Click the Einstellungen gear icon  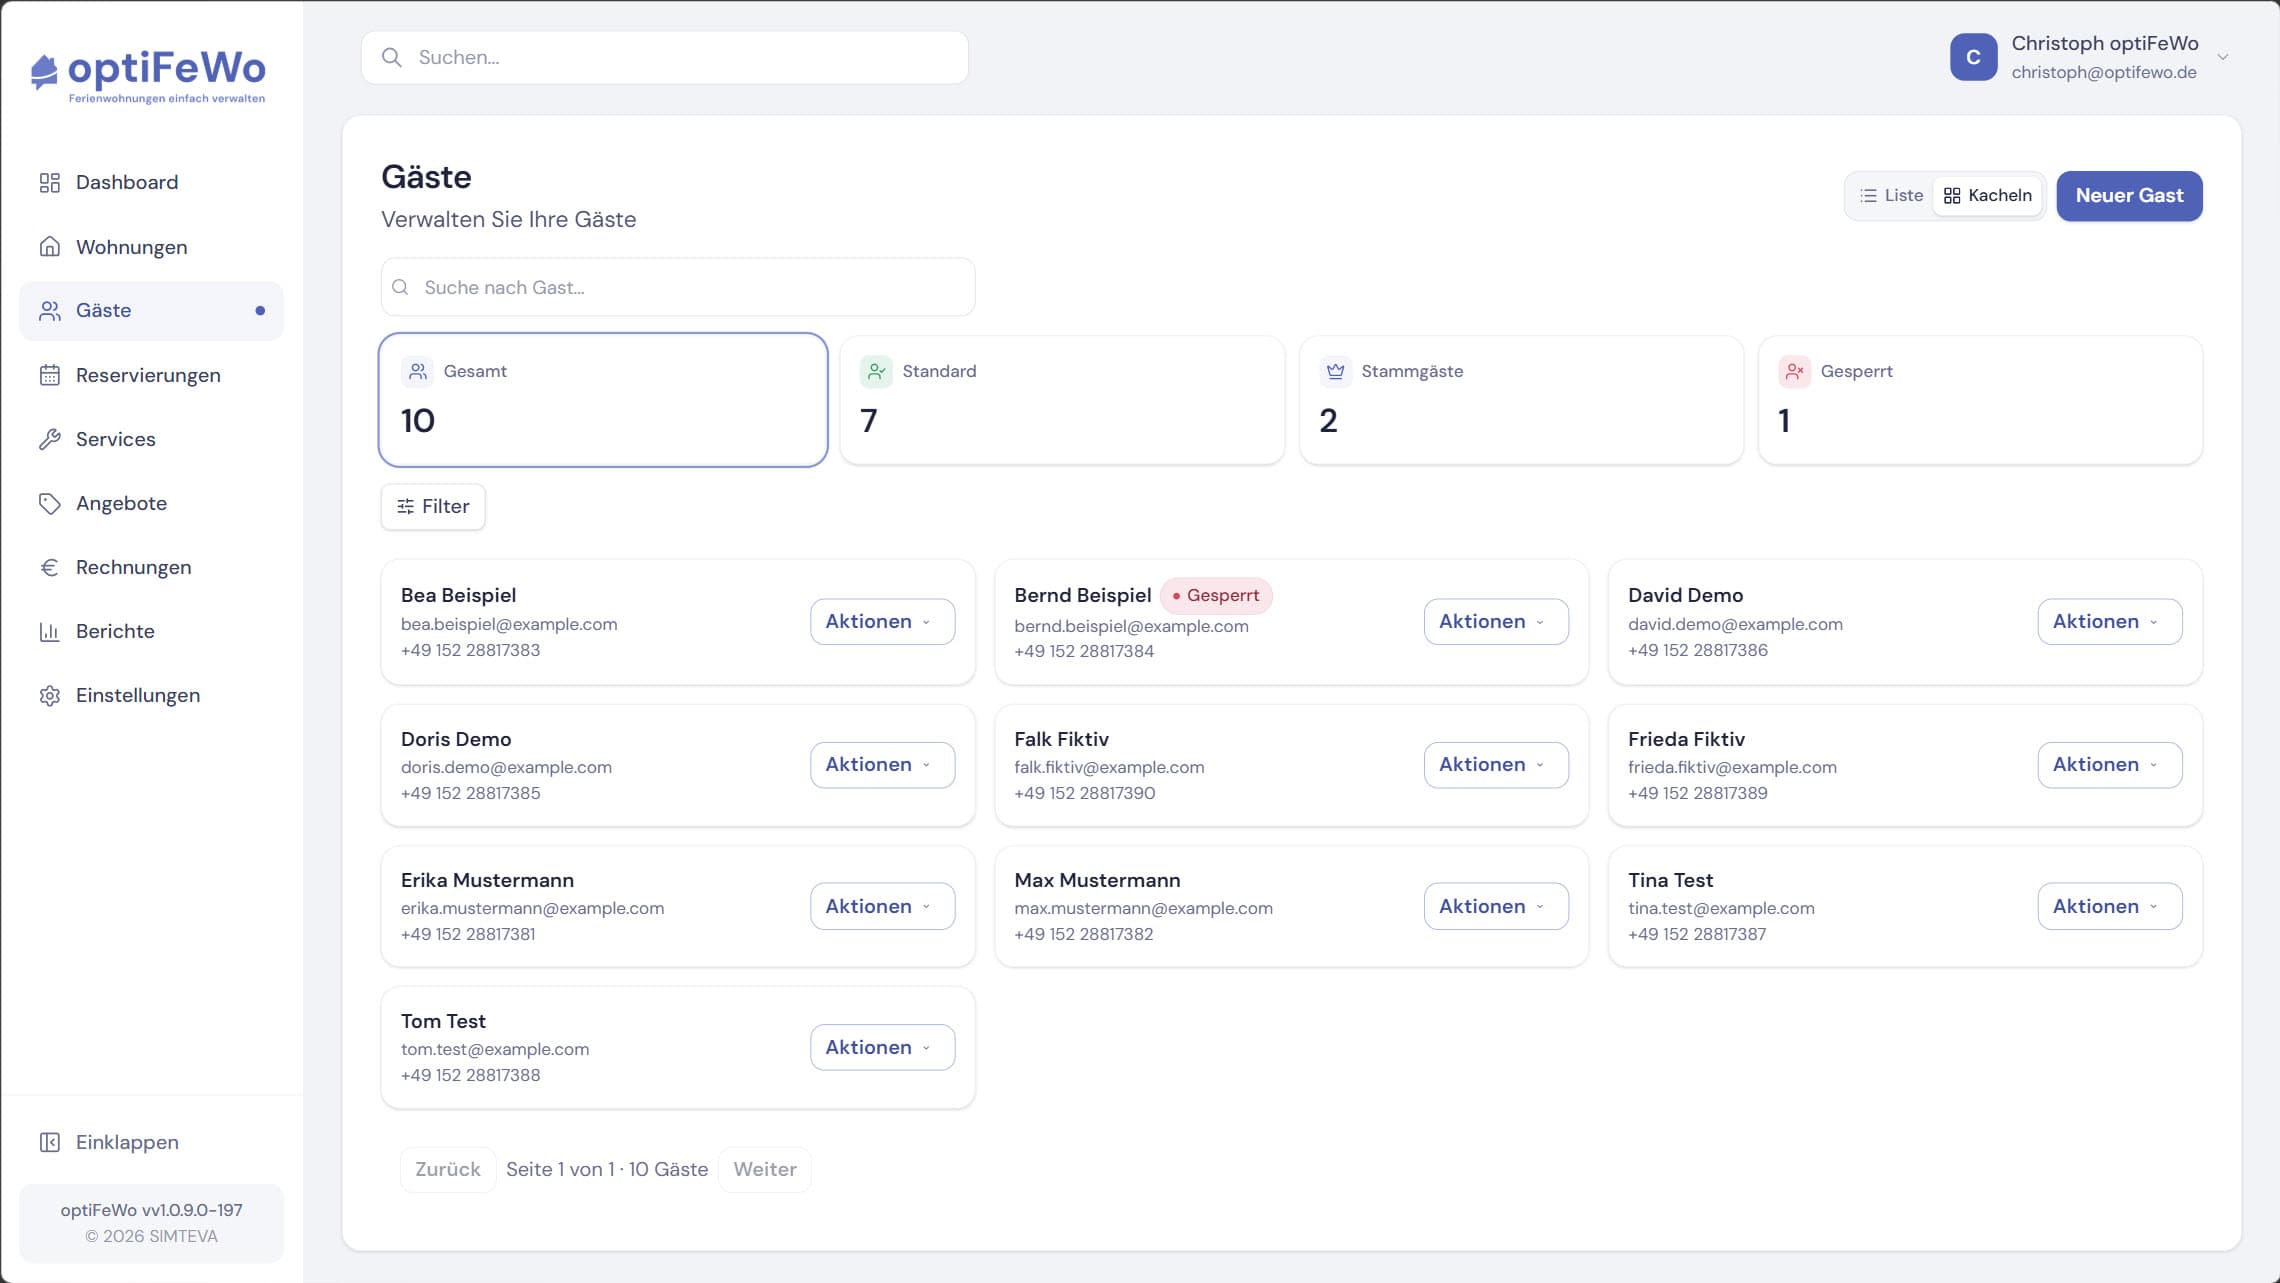(50, 695)
